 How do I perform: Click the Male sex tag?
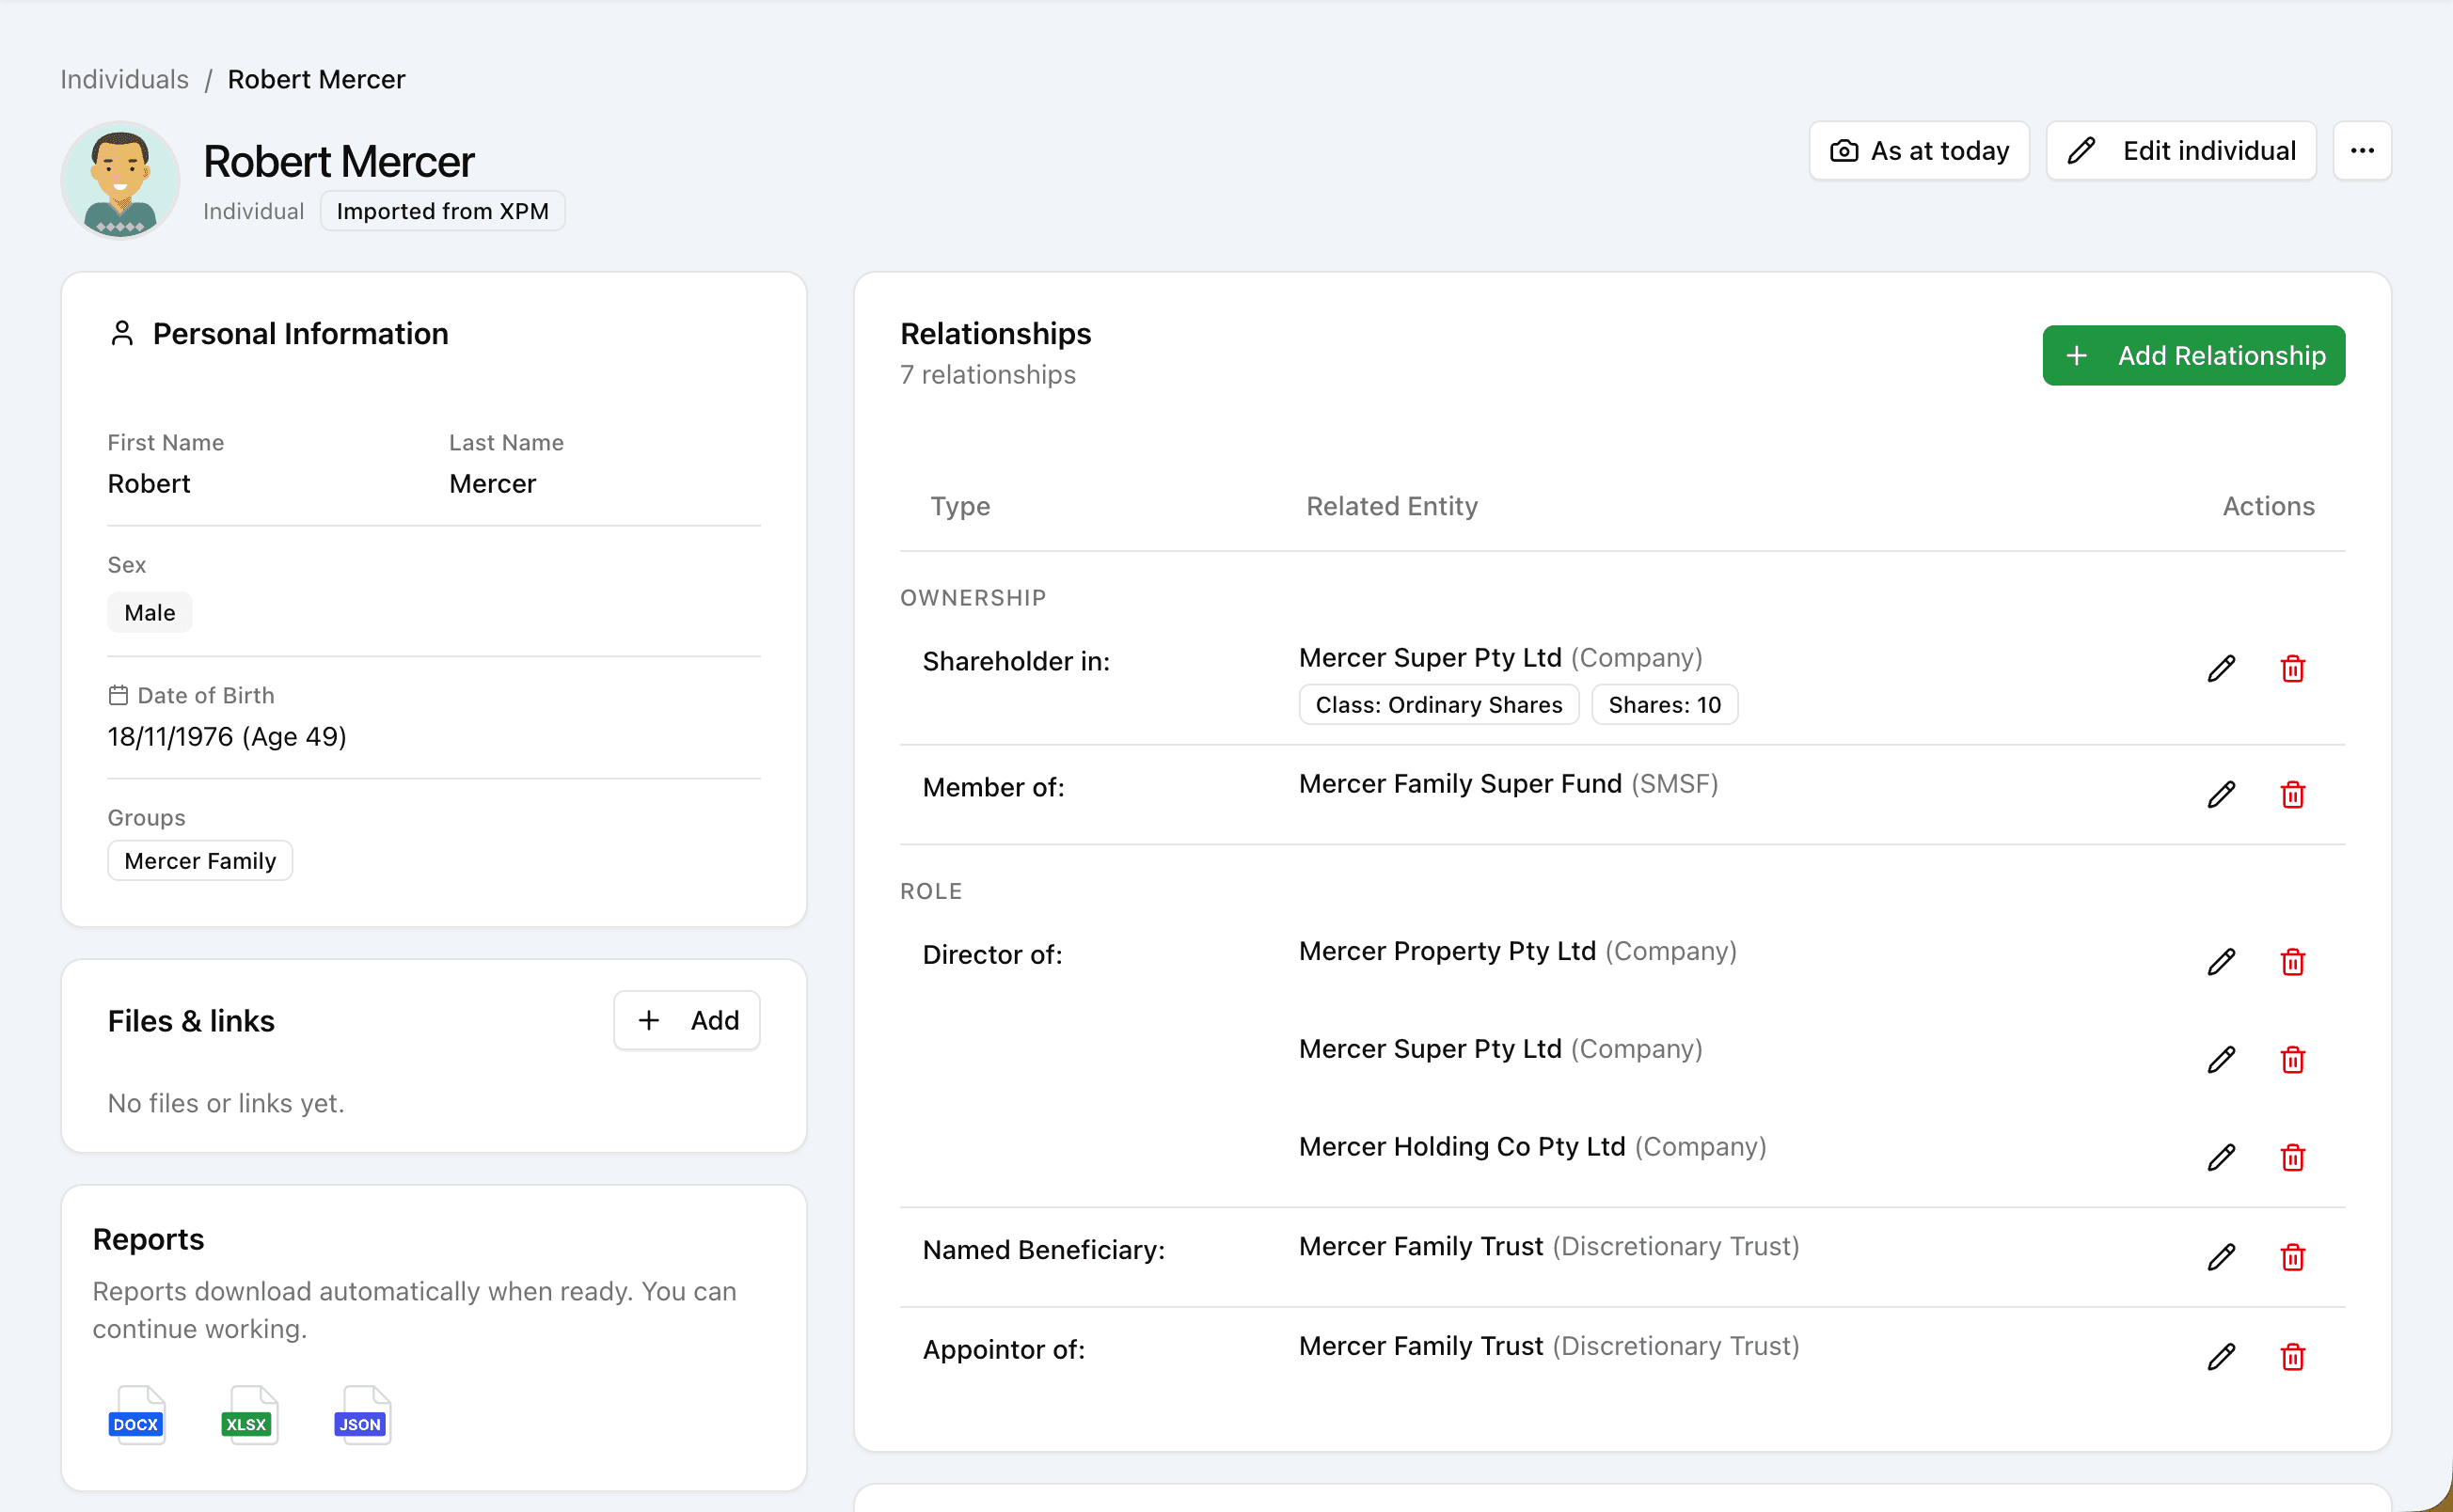(150, 612)
